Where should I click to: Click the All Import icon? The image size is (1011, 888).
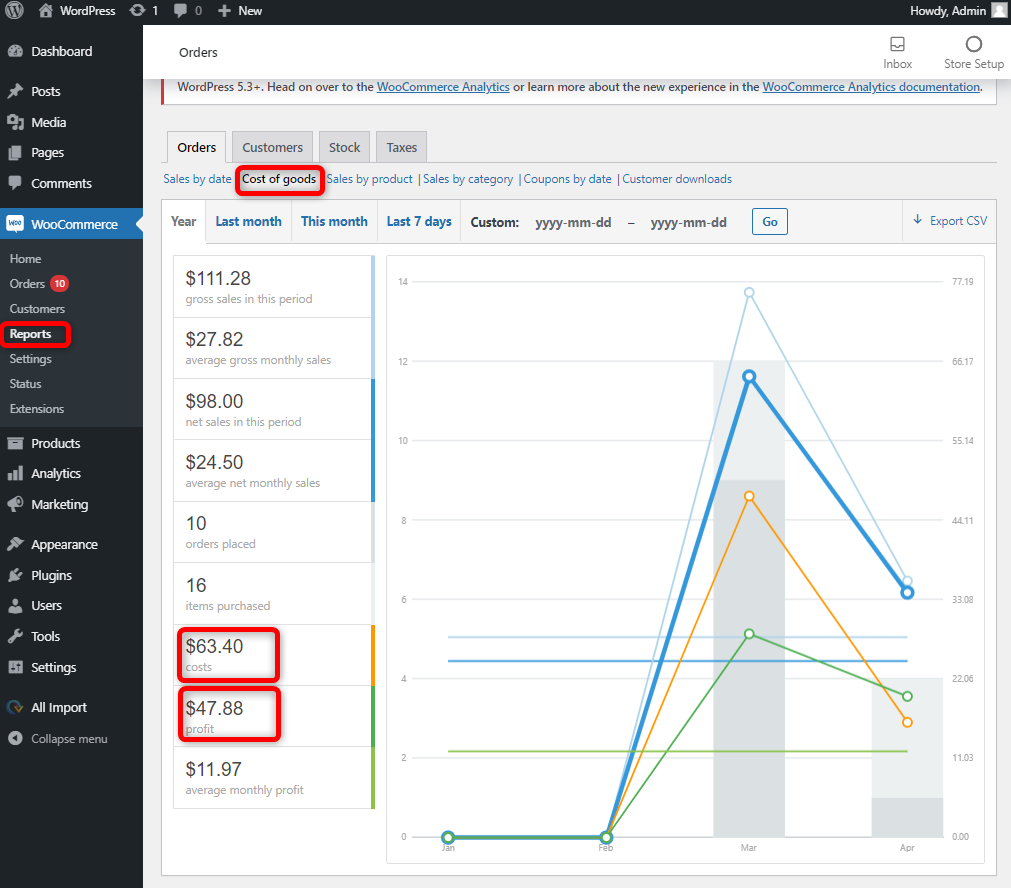pyautogui.click(x=15, y=707)
